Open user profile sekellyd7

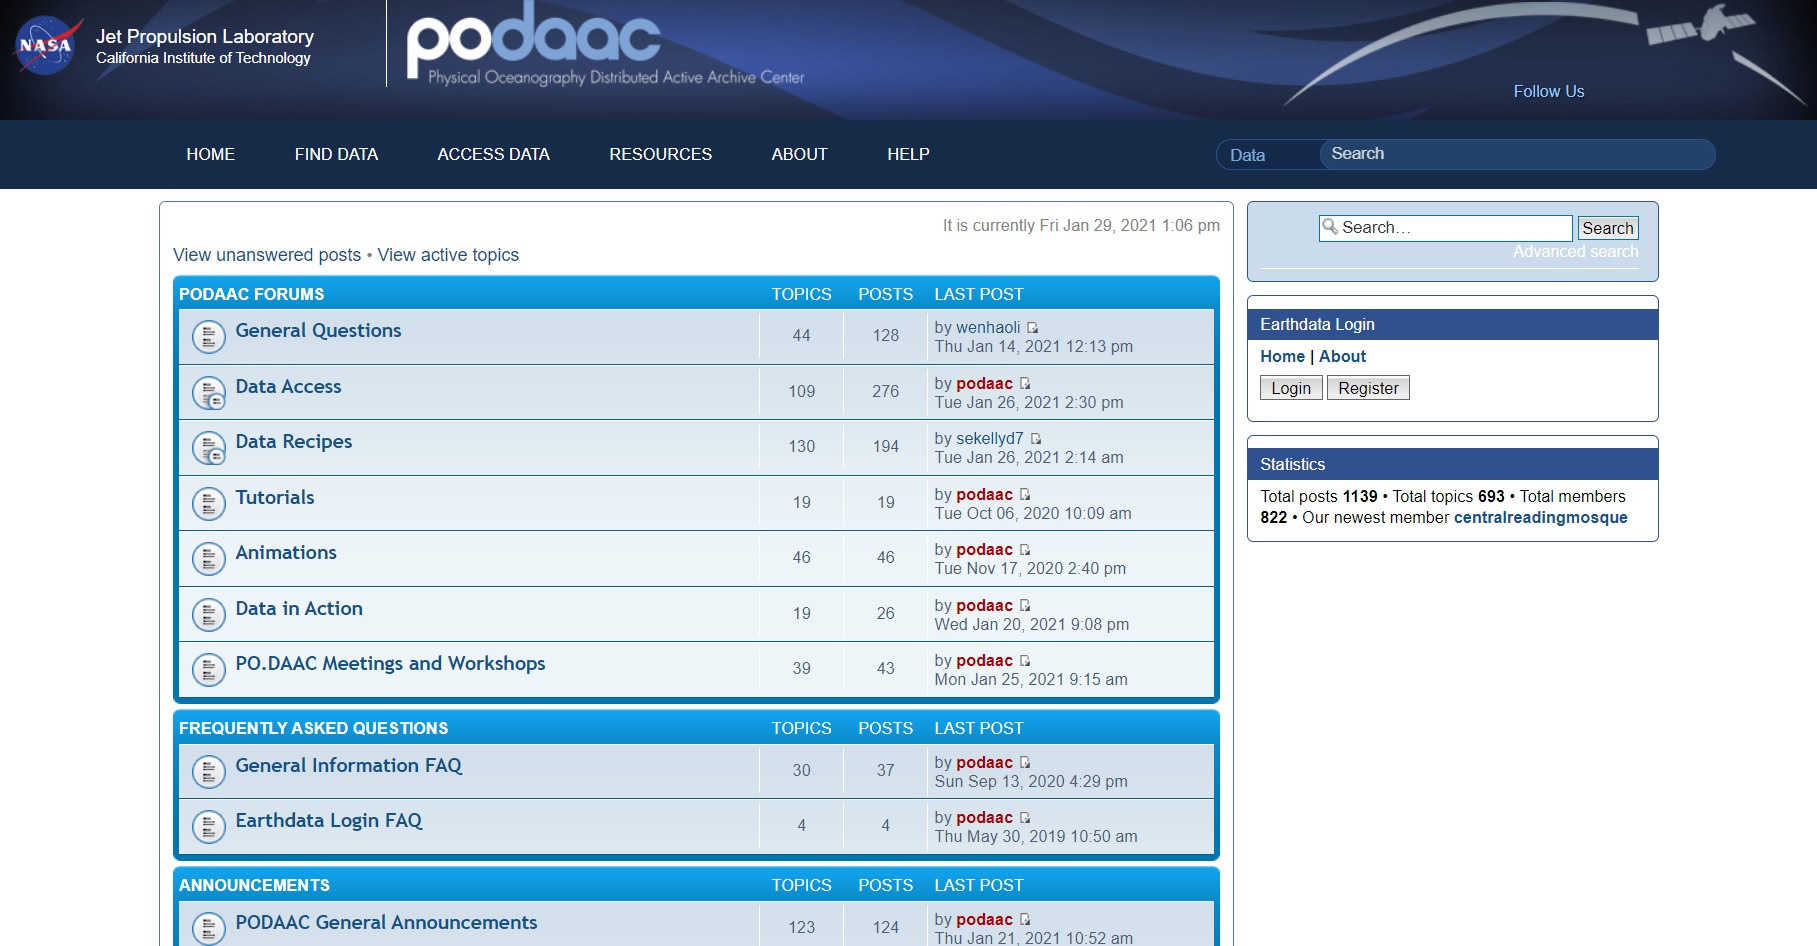click(x=989, y=439)
